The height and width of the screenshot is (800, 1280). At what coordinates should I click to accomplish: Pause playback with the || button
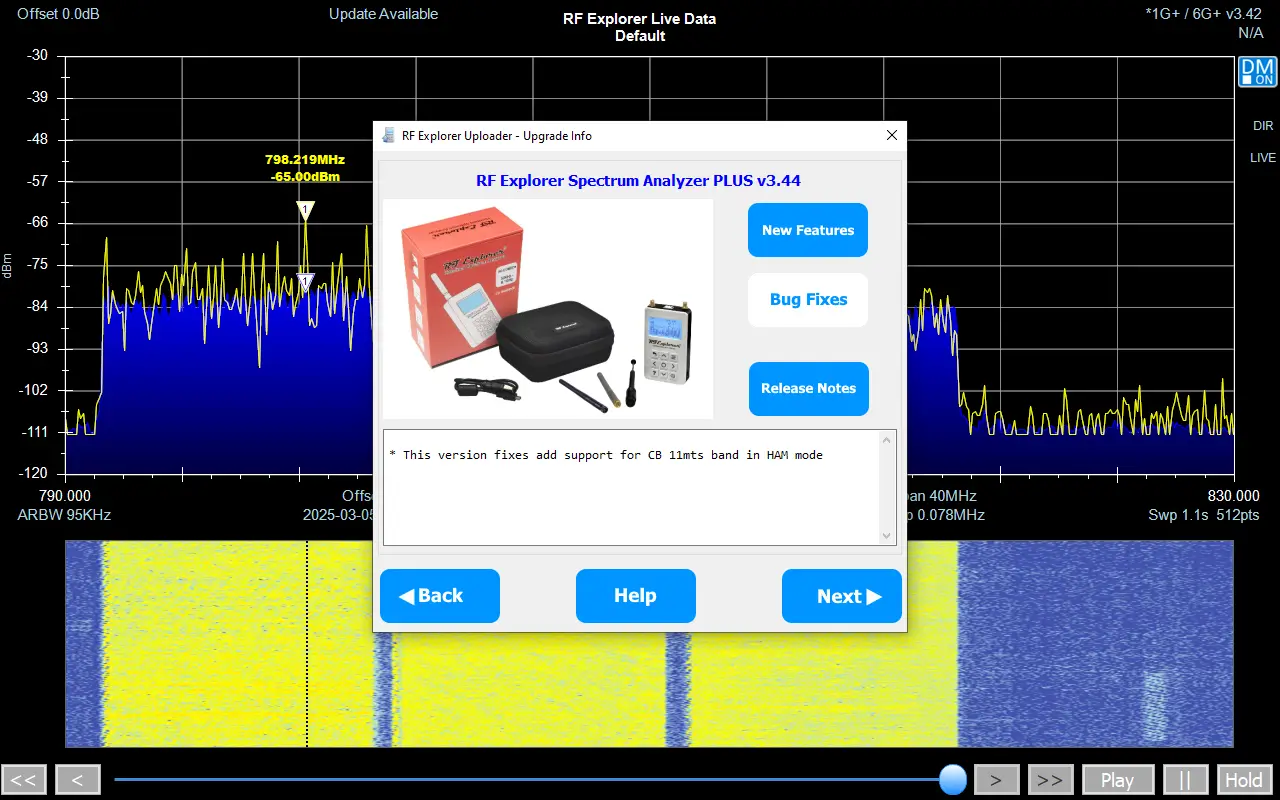tap(1186, 780)
